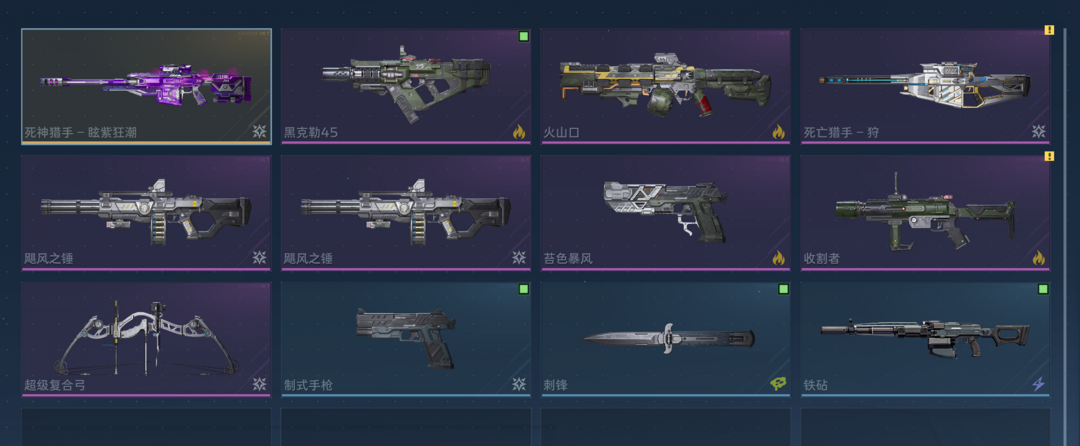The image size is (1080, 446).
Task: Click the kinetic star icon on 死亡猎手 - 狩
Action: [1039, 131]
